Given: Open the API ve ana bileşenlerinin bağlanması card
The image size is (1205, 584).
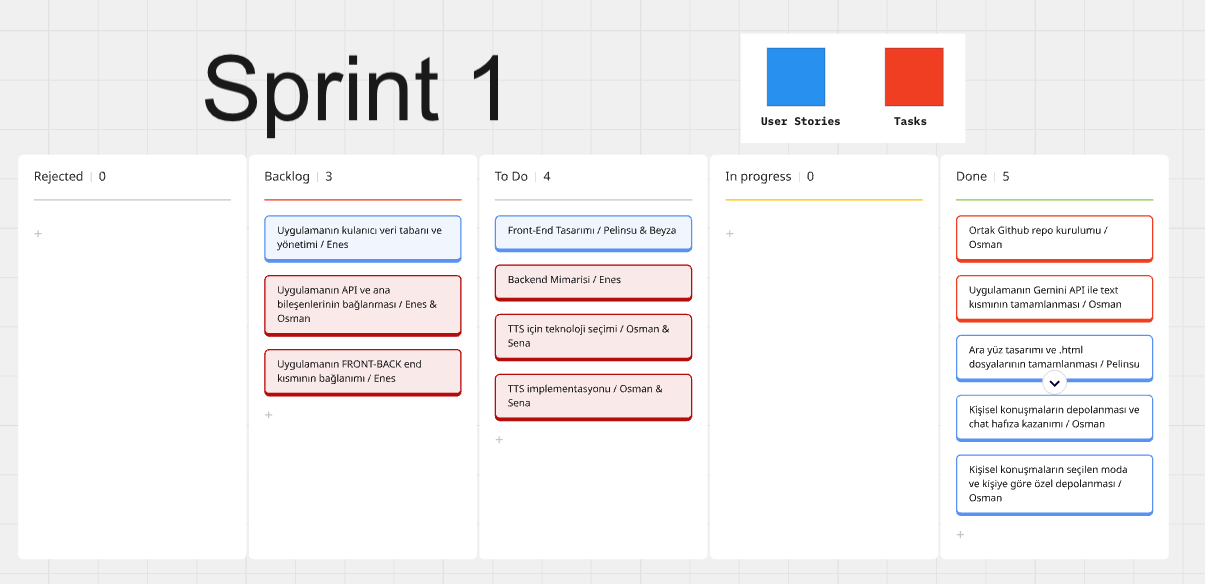Looking at the screenshot, I should click(x=363, y=305).
